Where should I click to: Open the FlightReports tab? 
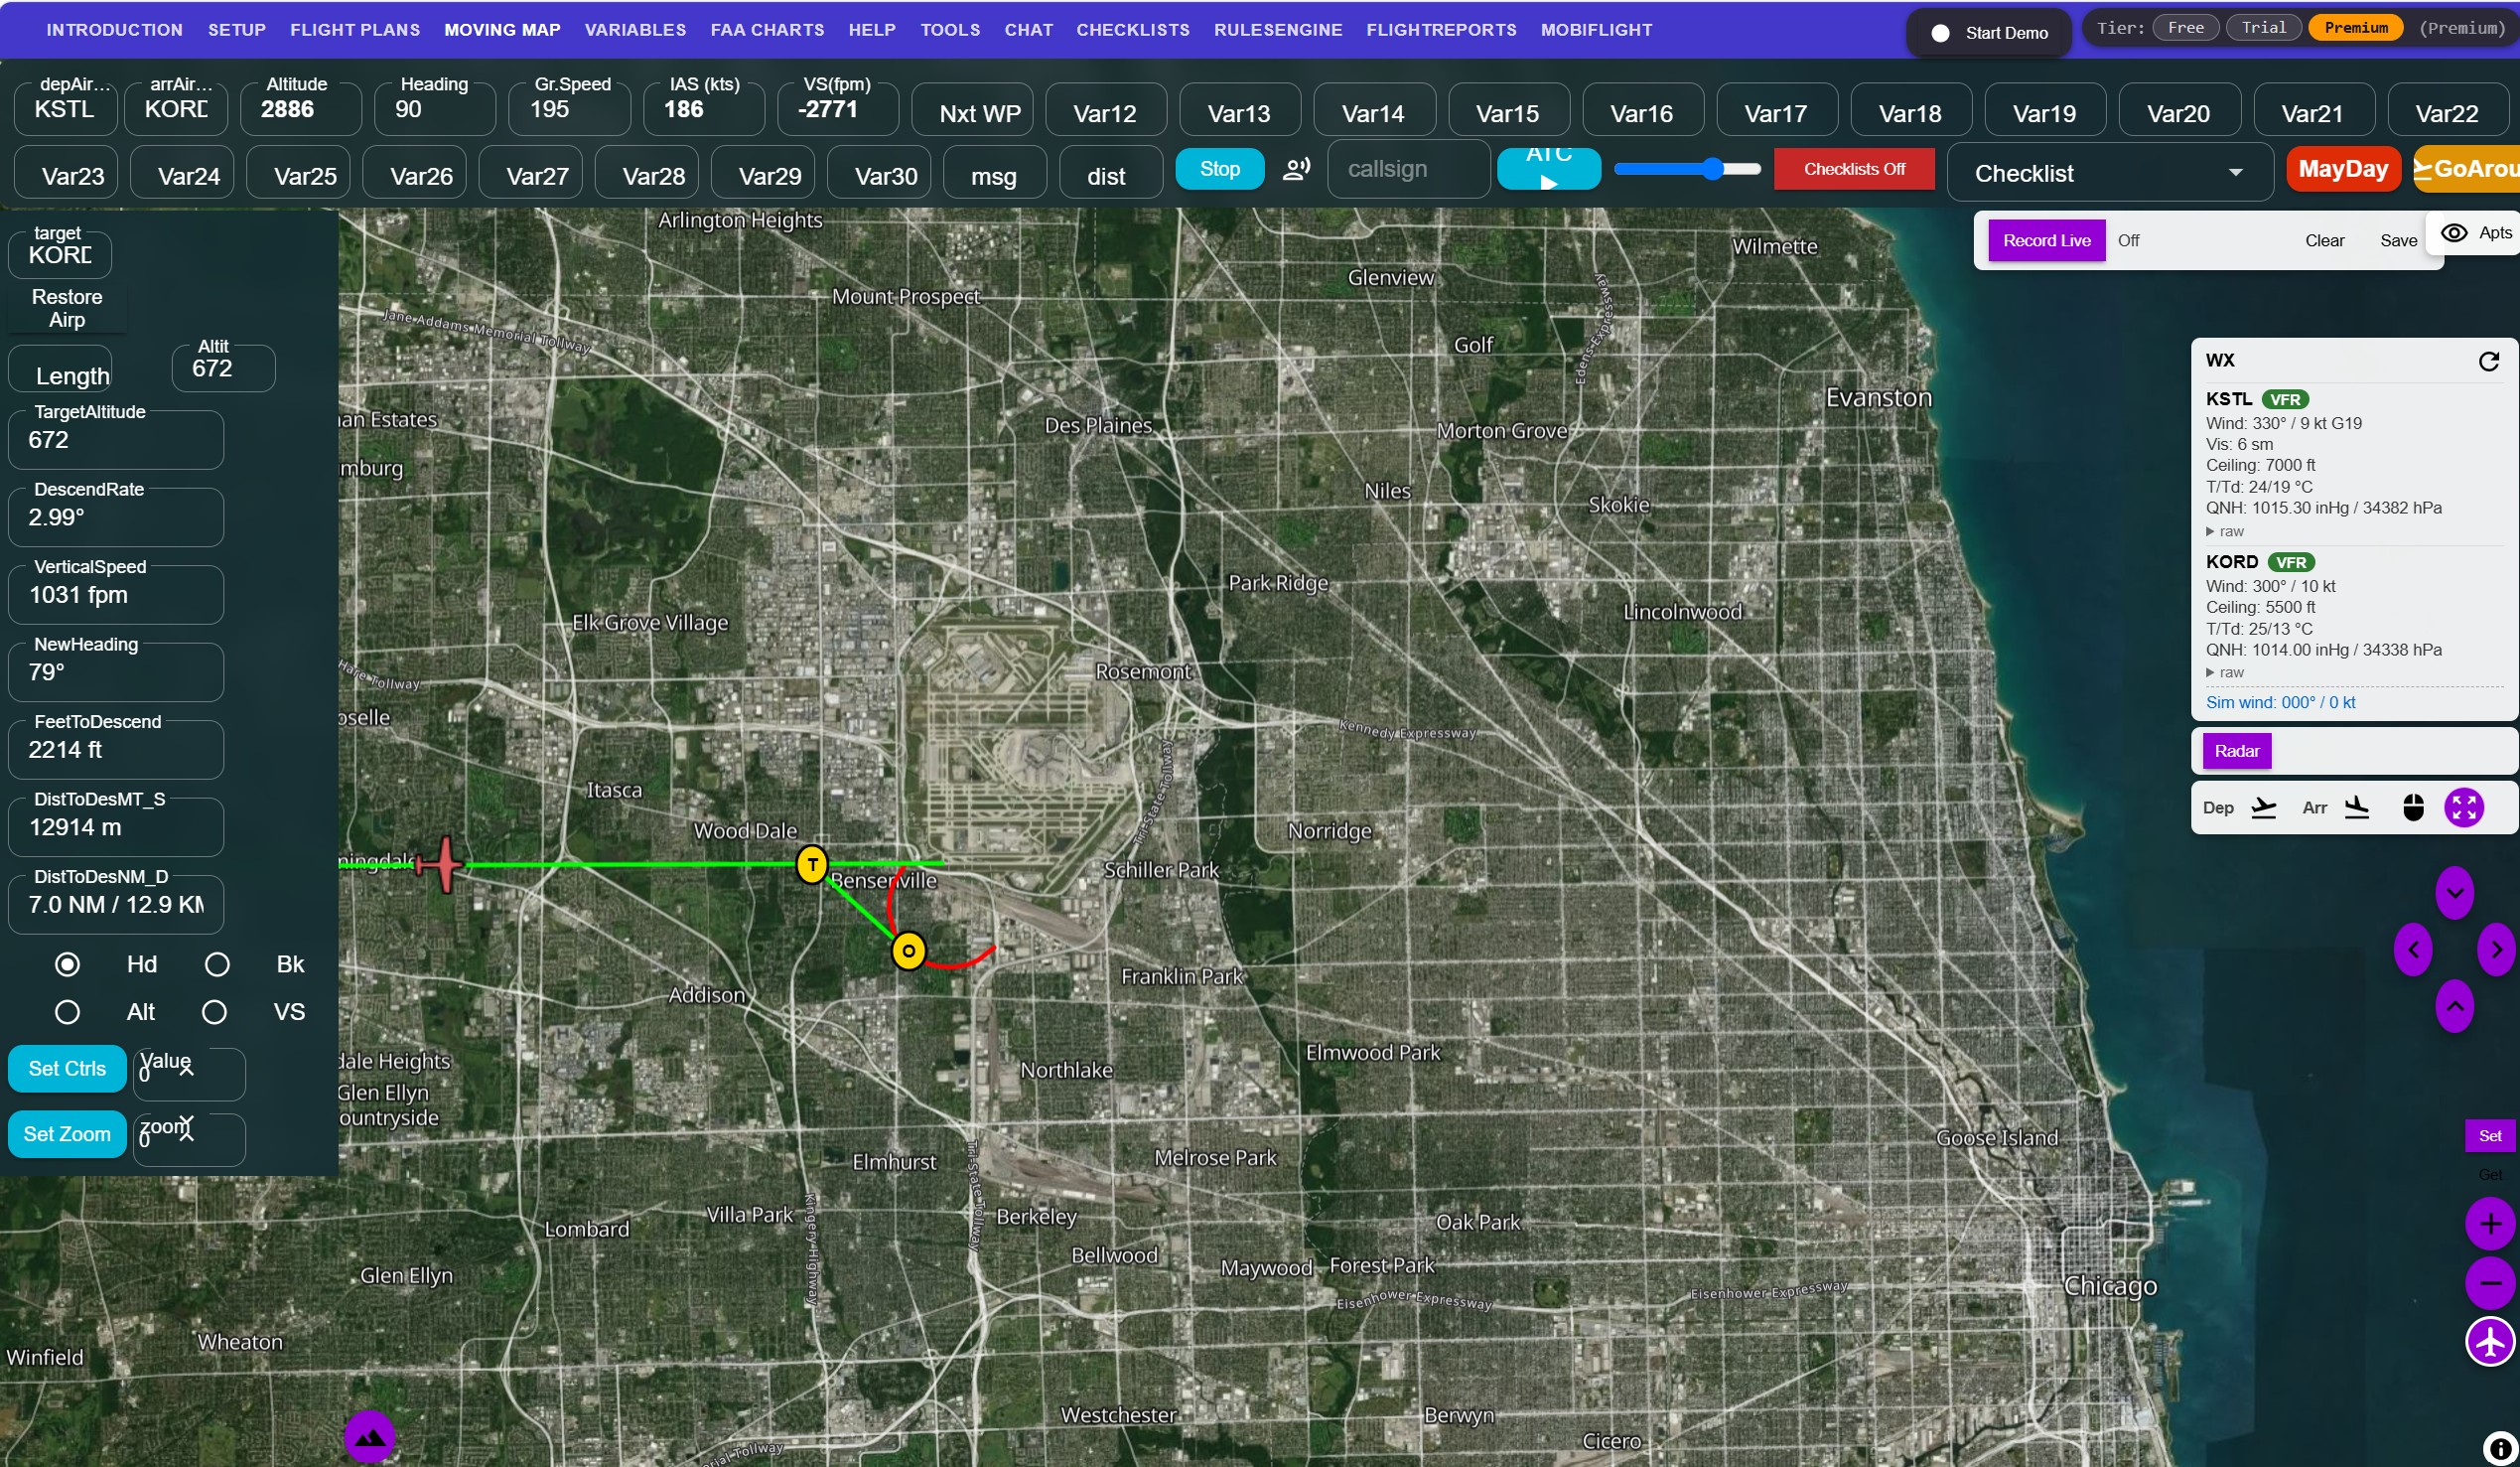1441,30
